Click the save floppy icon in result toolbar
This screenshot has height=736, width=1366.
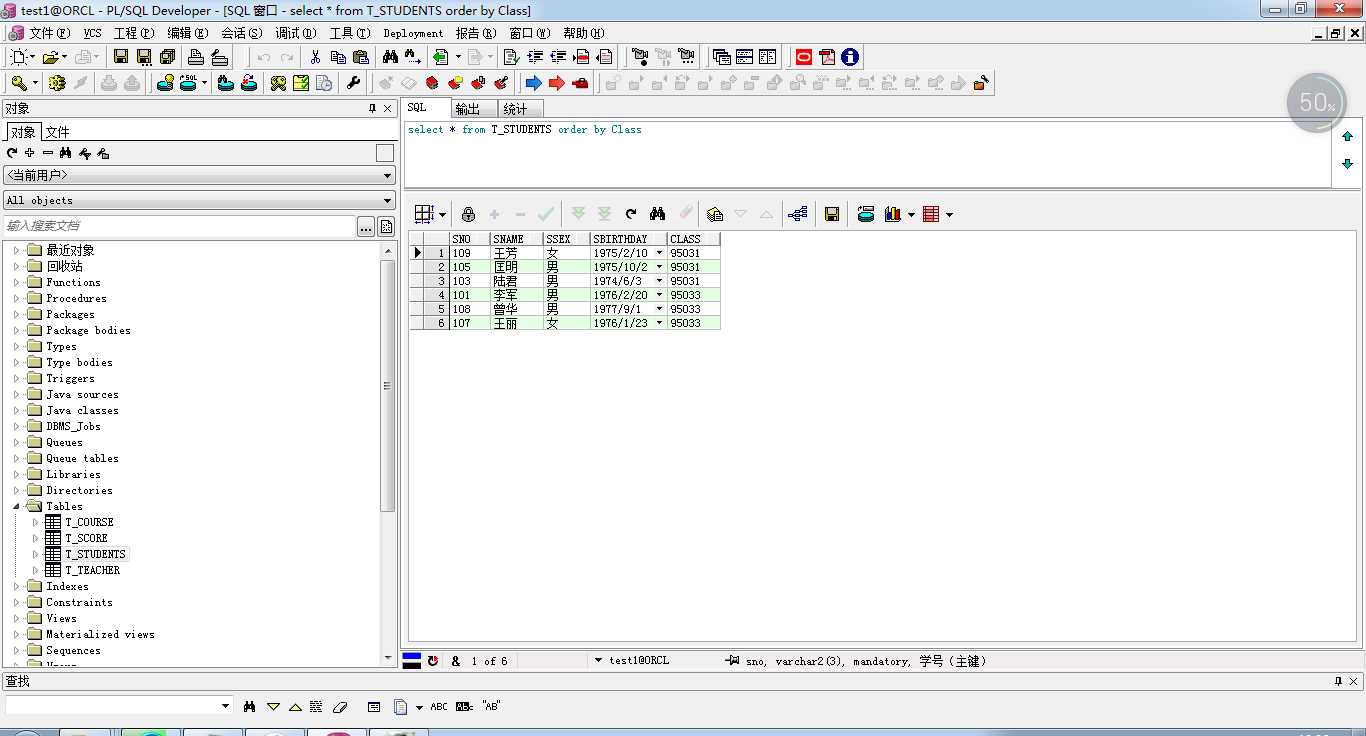tap(831, 214)
